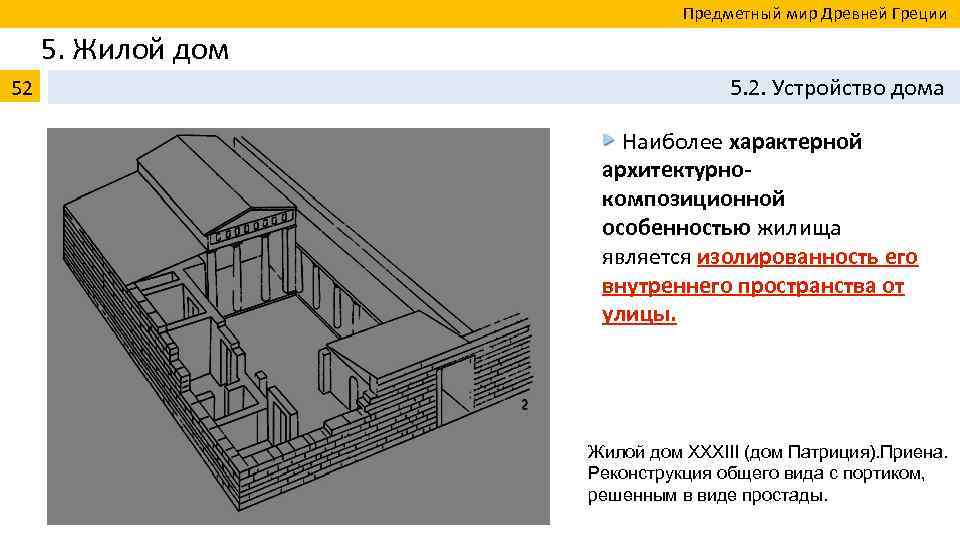Image resolution: width=960 pixels, height=540 pixels.
Task: Click the caption line "Реконструкция общего вида с портиком,"
Action: click(756, 474)
